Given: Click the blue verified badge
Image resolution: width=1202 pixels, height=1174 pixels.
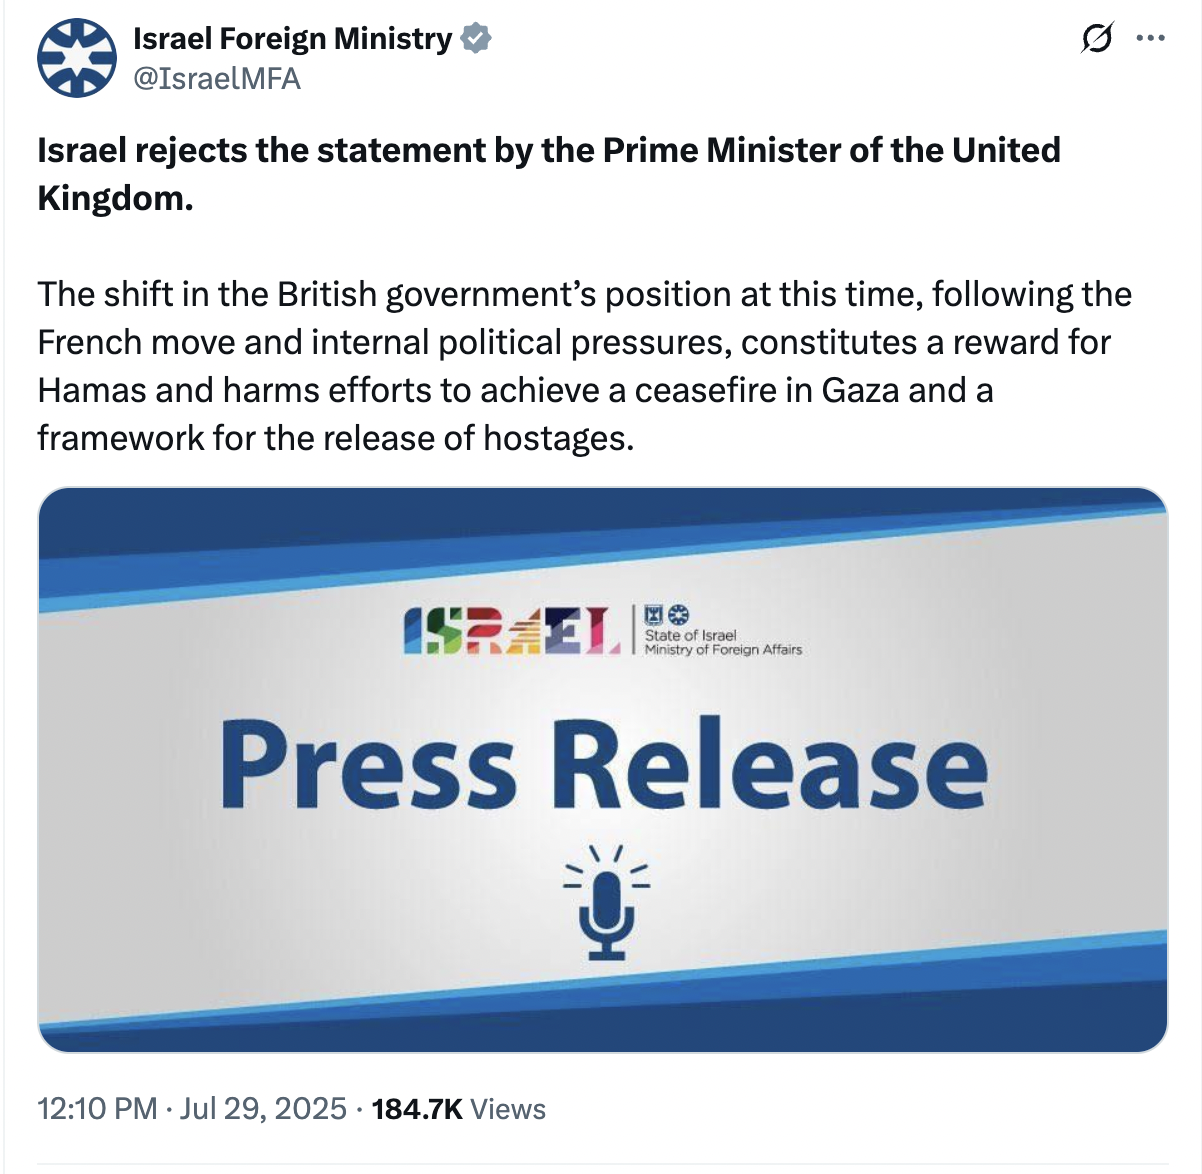Looking at the screenshot, I should [475, 39].
